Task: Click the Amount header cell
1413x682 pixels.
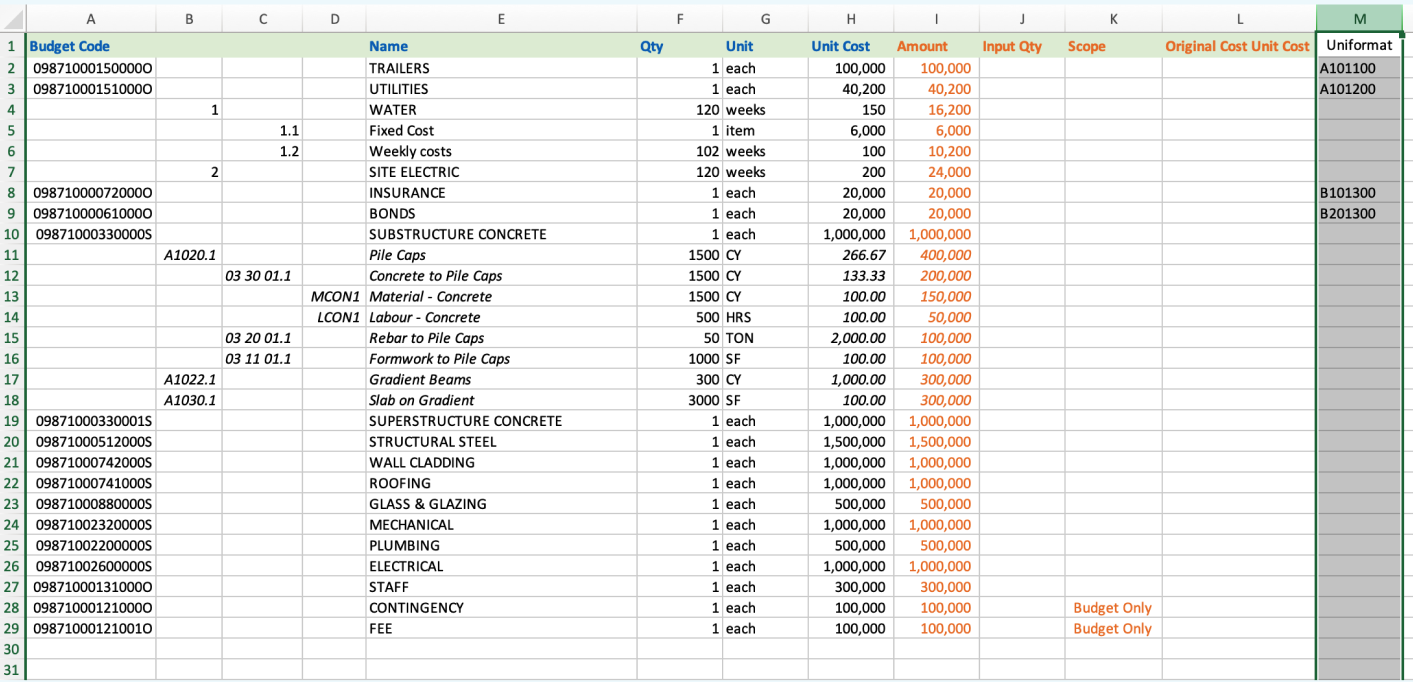Action: 936,46
